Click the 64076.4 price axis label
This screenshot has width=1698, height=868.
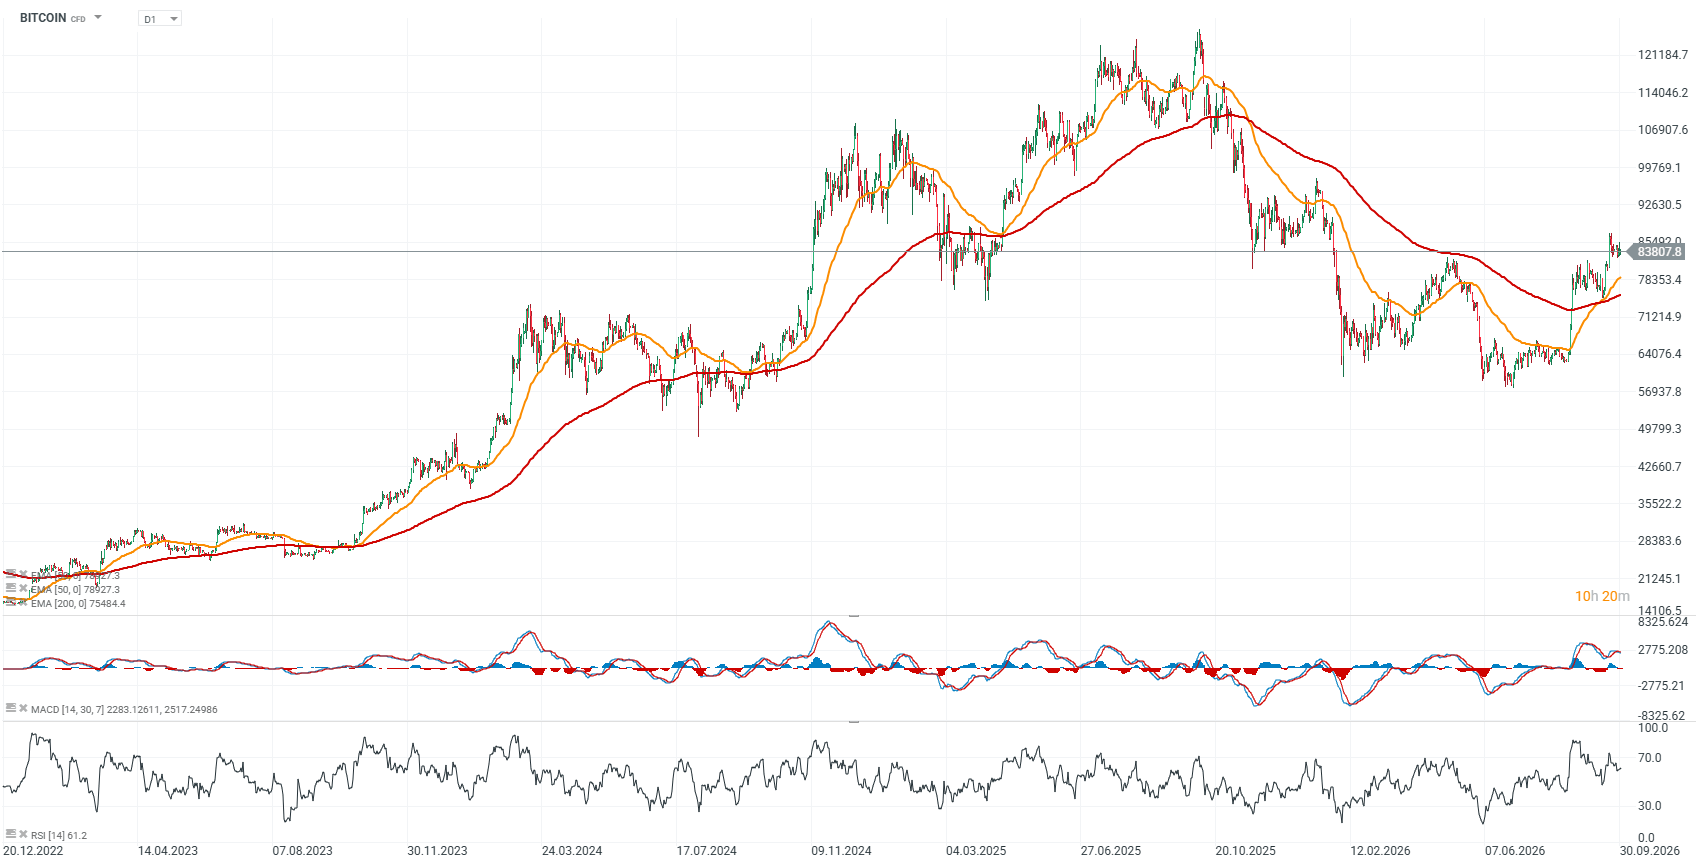point(1660,354)
